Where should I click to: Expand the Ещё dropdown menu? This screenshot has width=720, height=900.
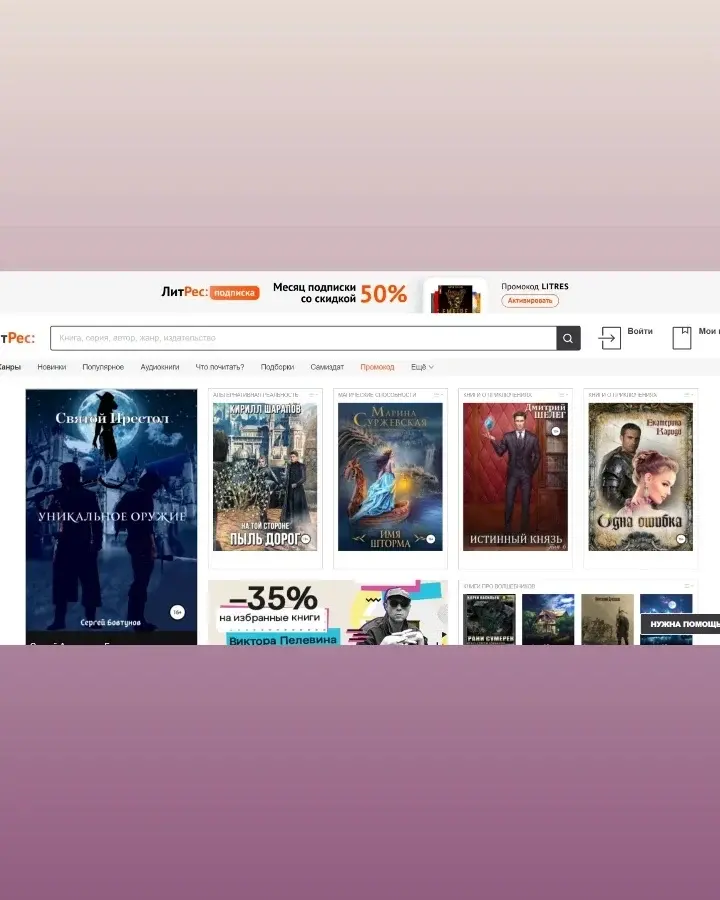[422, 367]
